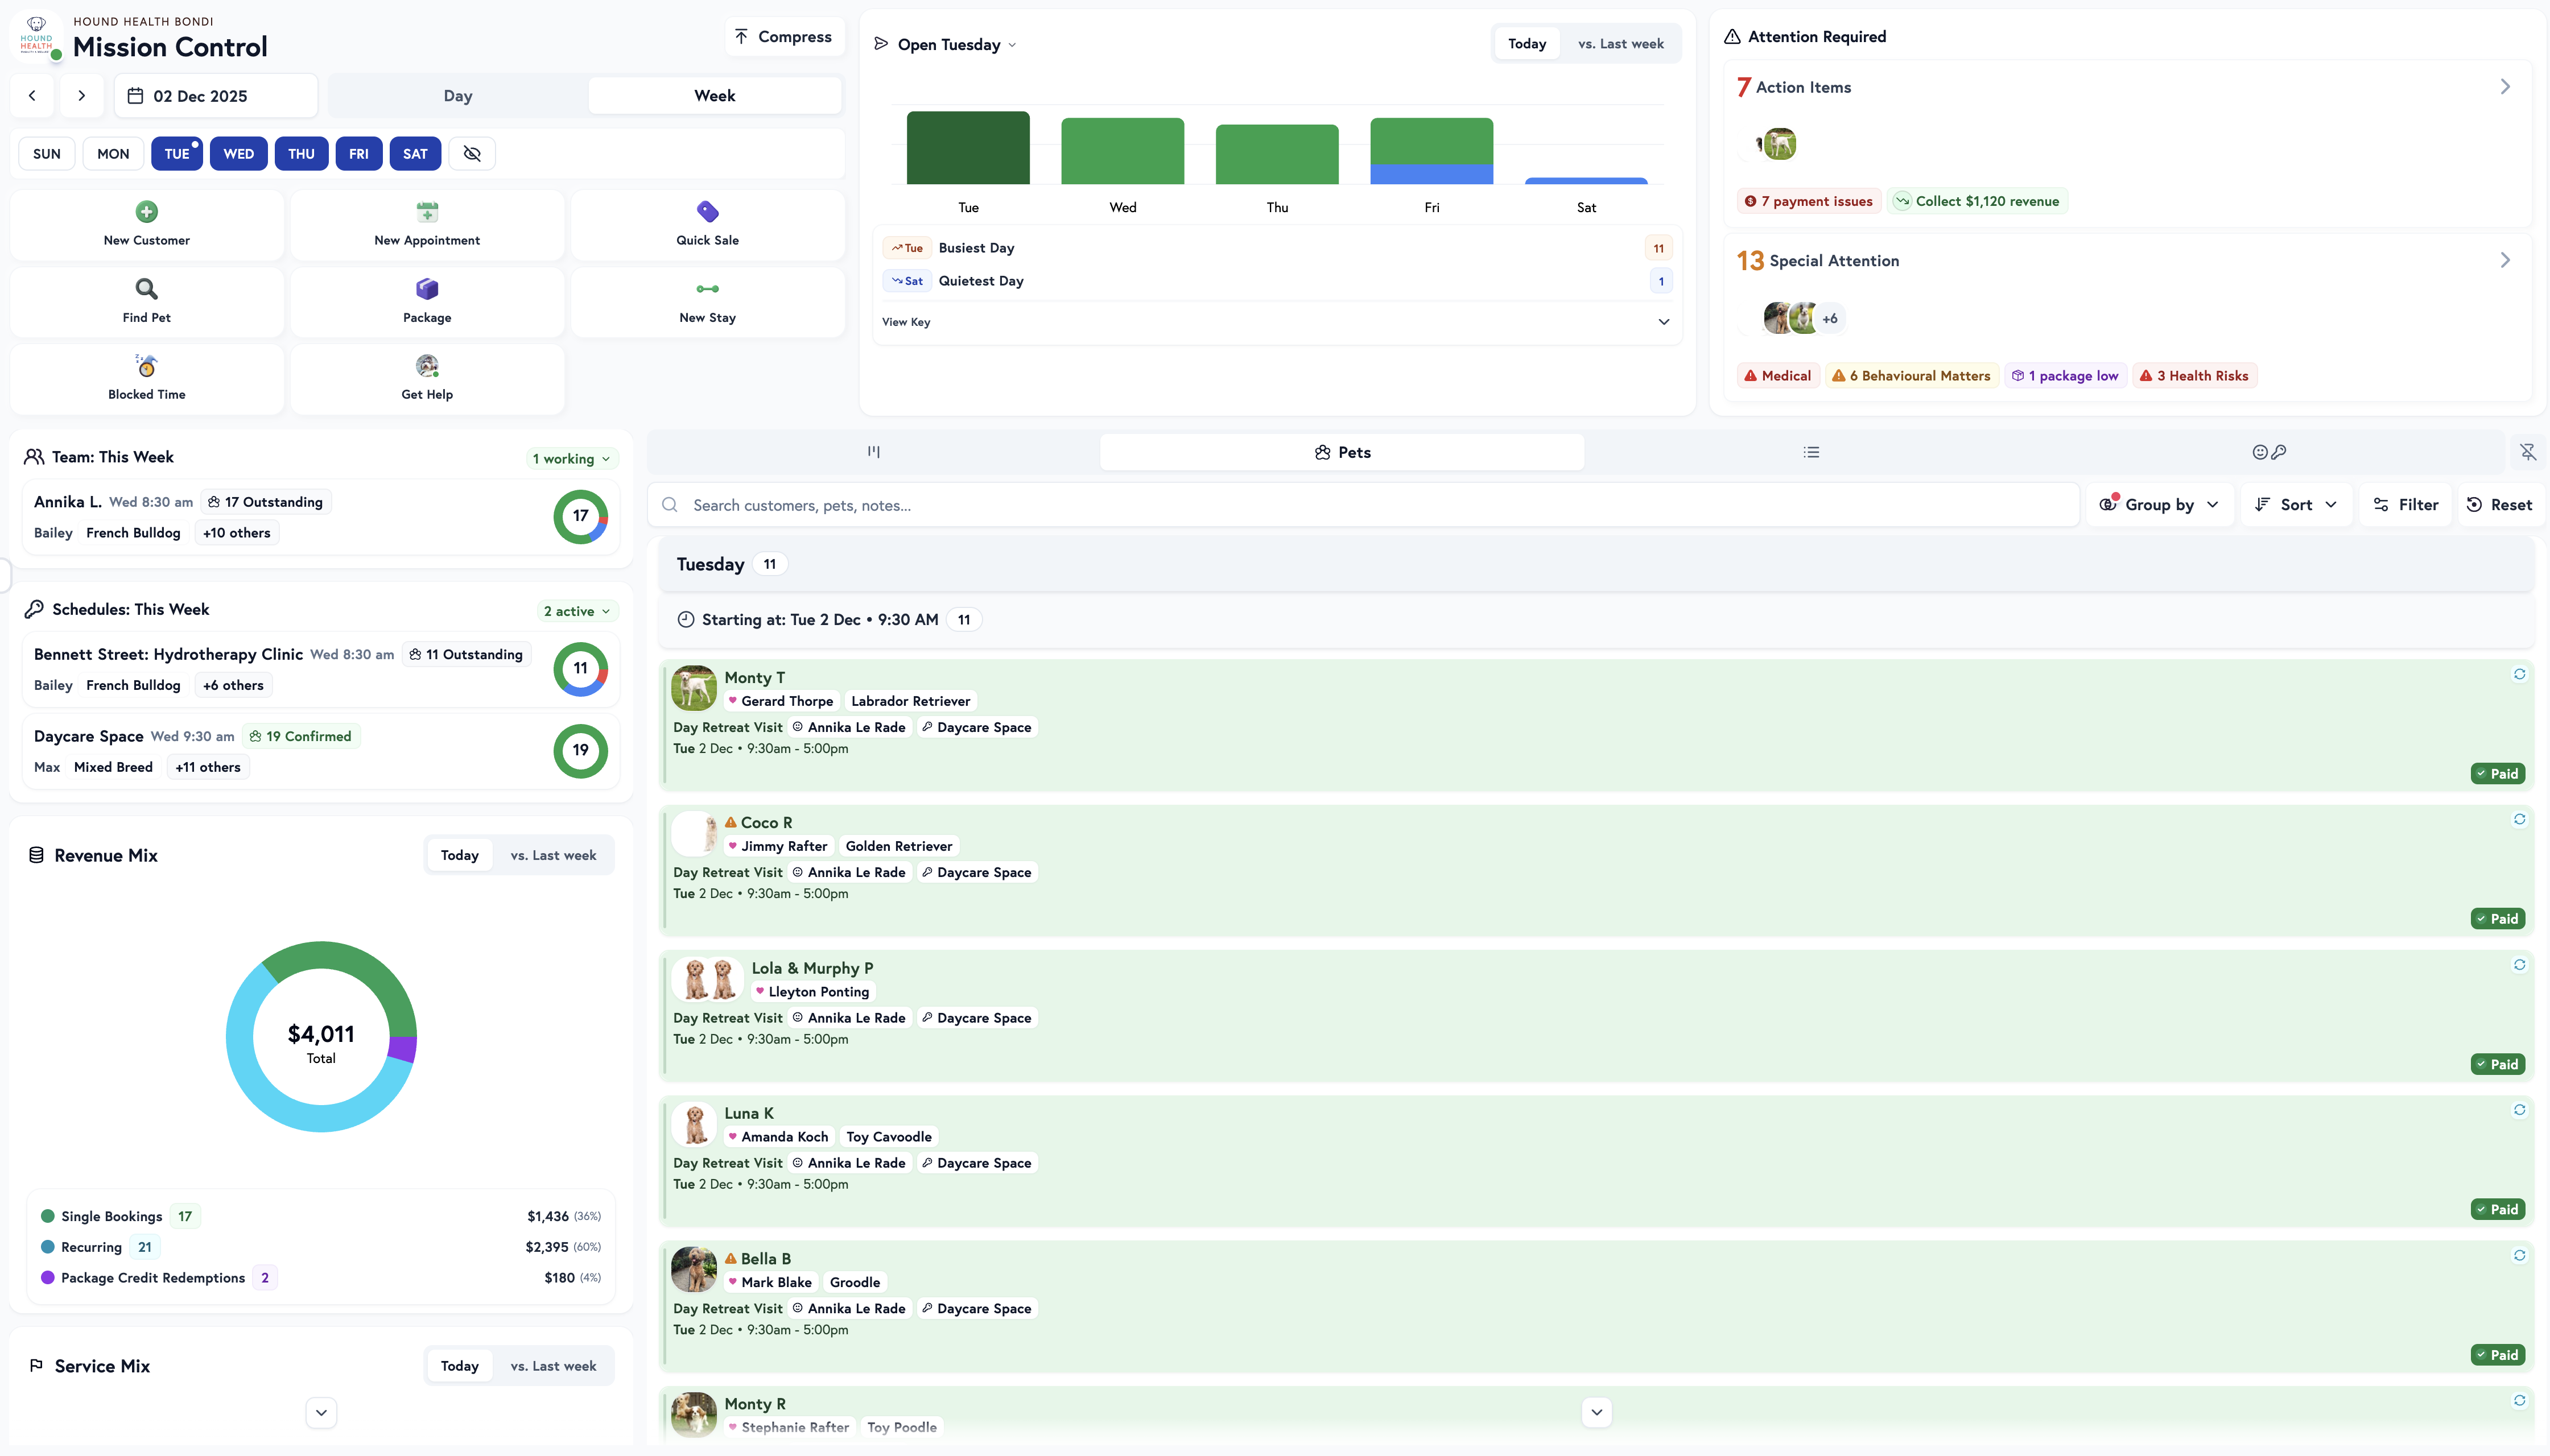Screen dimensions: 2550x1456
Task: Switch to the Day view tab
Action: tap(458, 96)
